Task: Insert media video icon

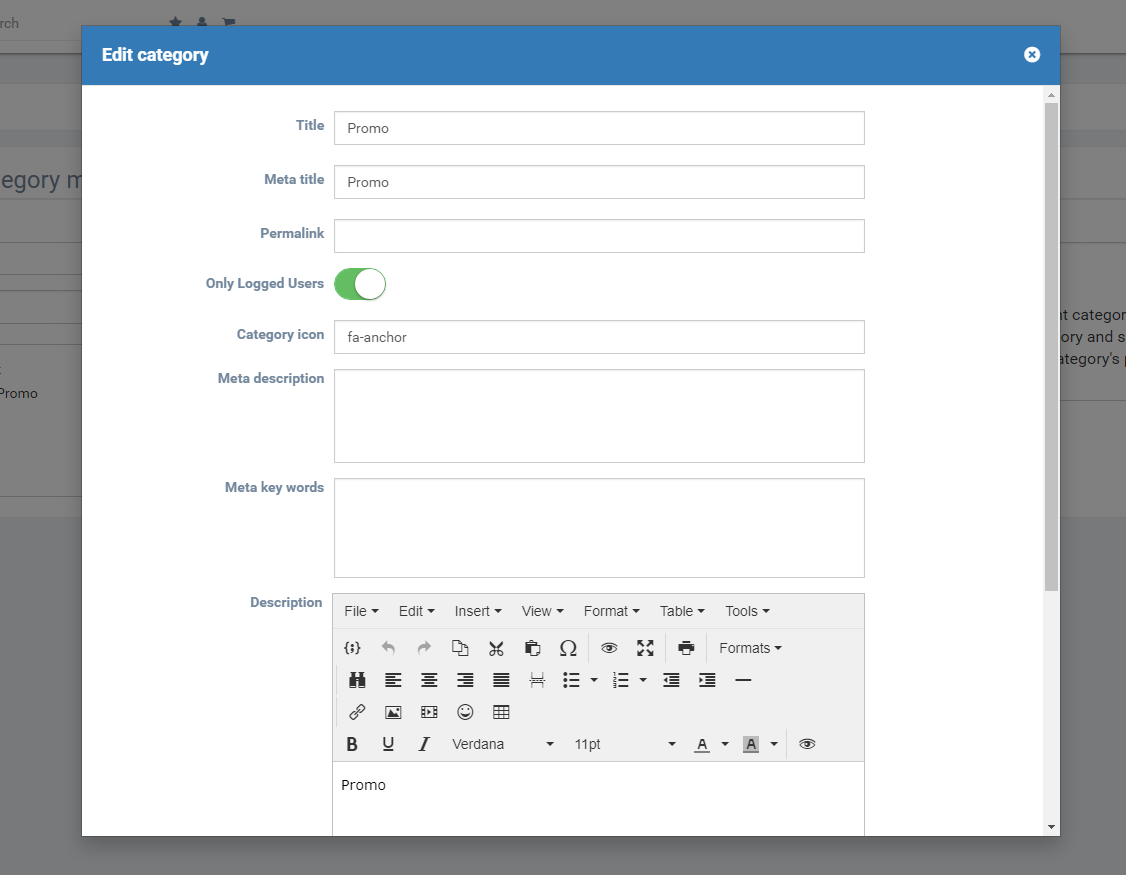Action: click(x=429, y=712)
